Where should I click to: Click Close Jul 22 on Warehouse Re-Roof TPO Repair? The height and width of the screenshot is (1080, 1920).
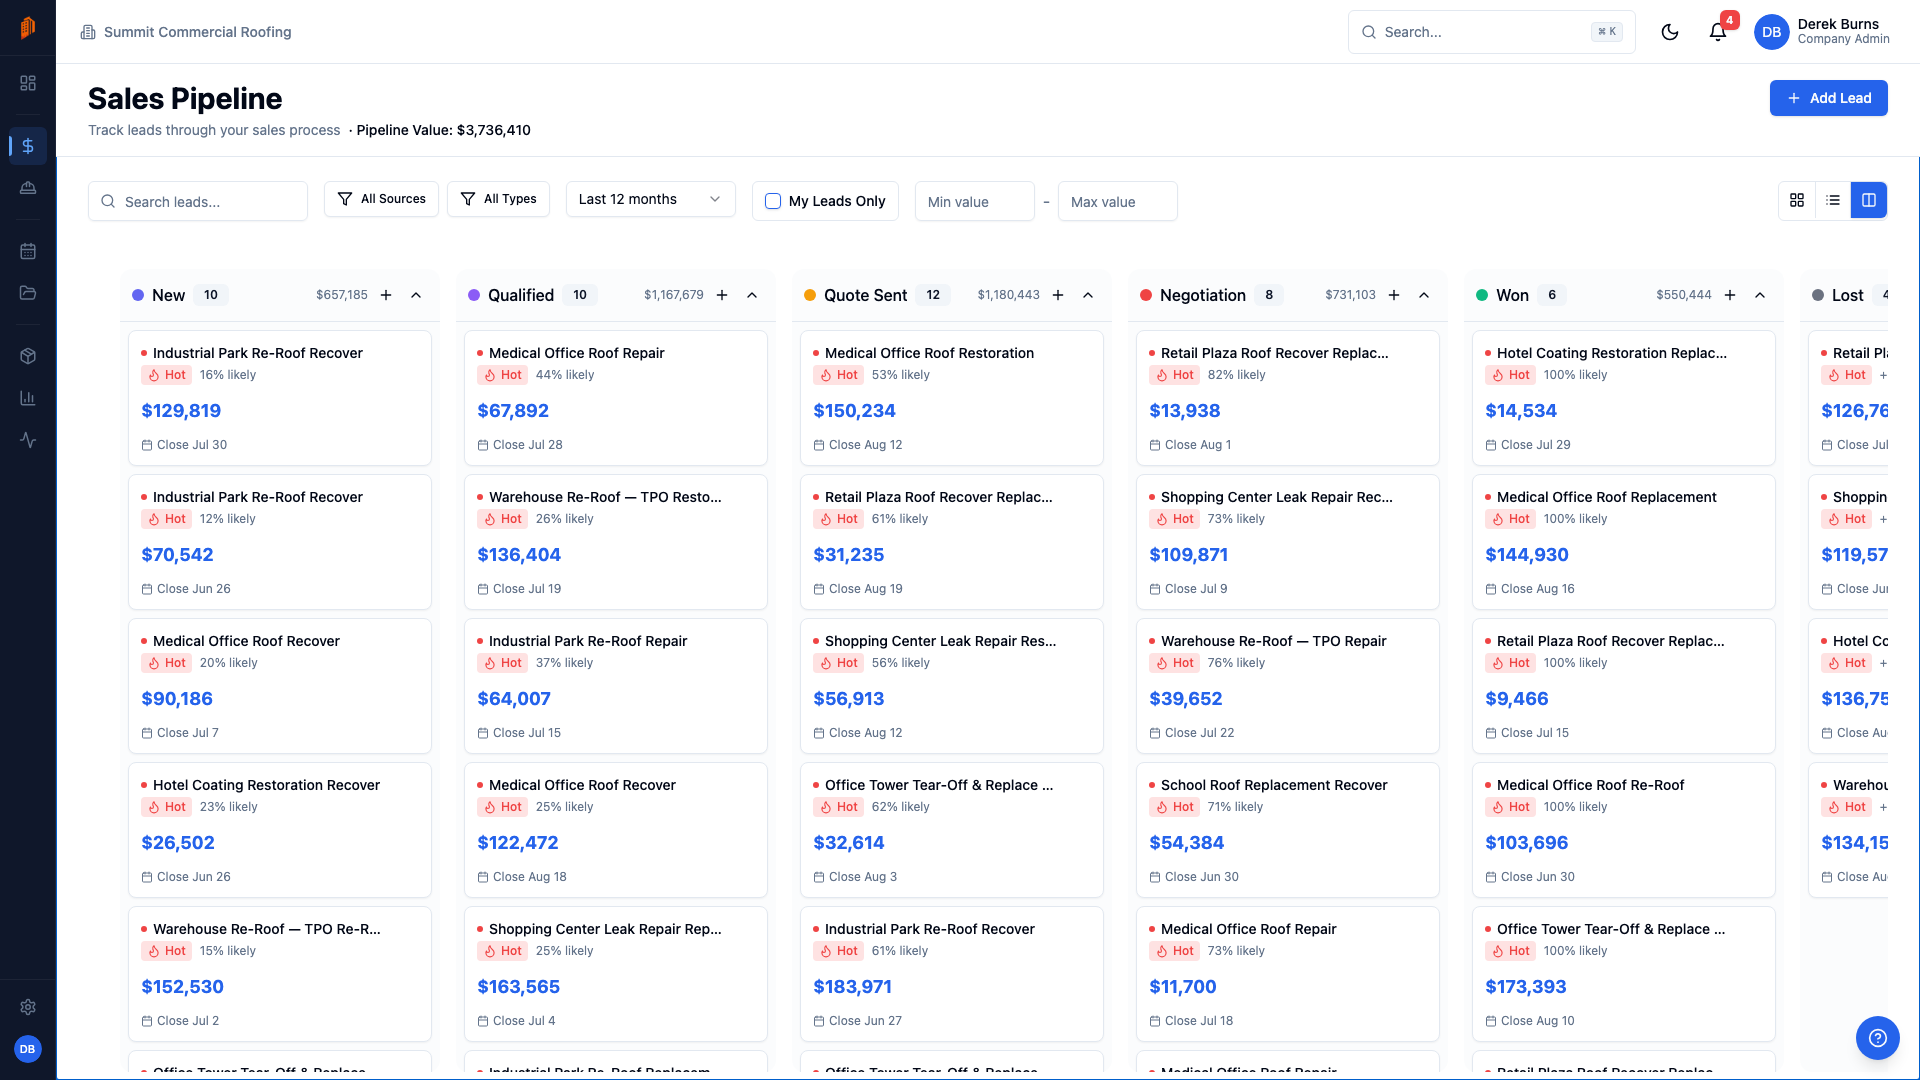point(1199,733)
